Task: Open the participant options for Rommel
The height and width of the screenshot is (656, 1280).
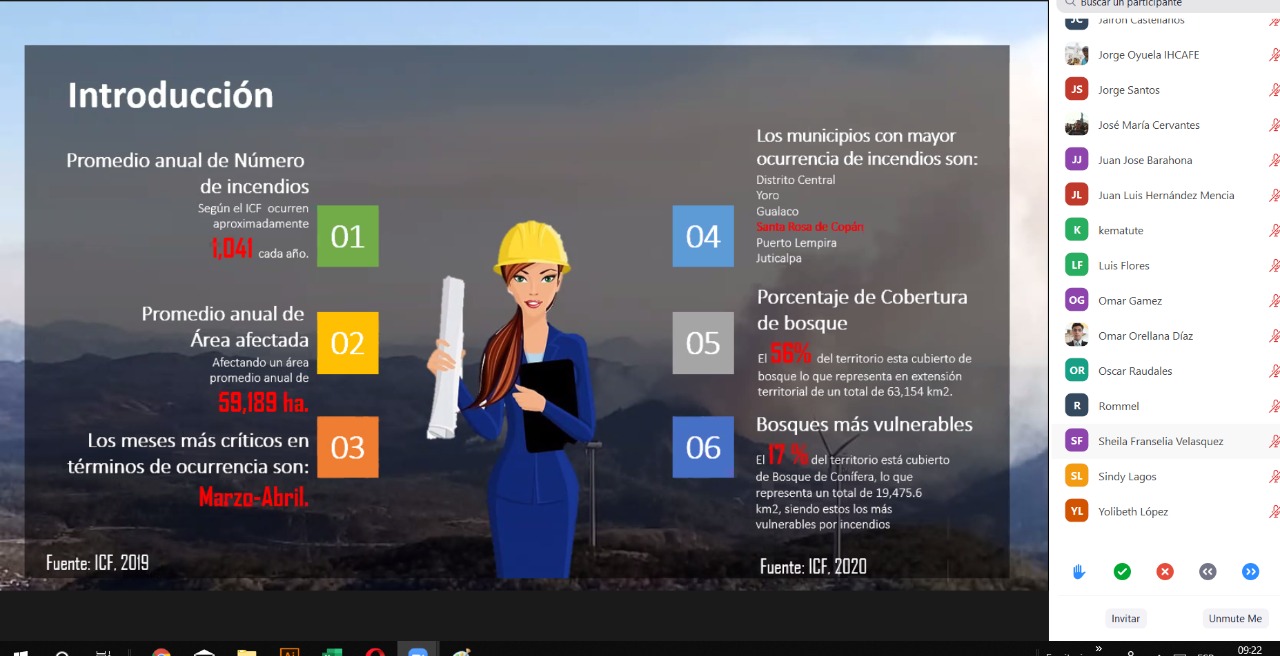Action: [1274, 406]
